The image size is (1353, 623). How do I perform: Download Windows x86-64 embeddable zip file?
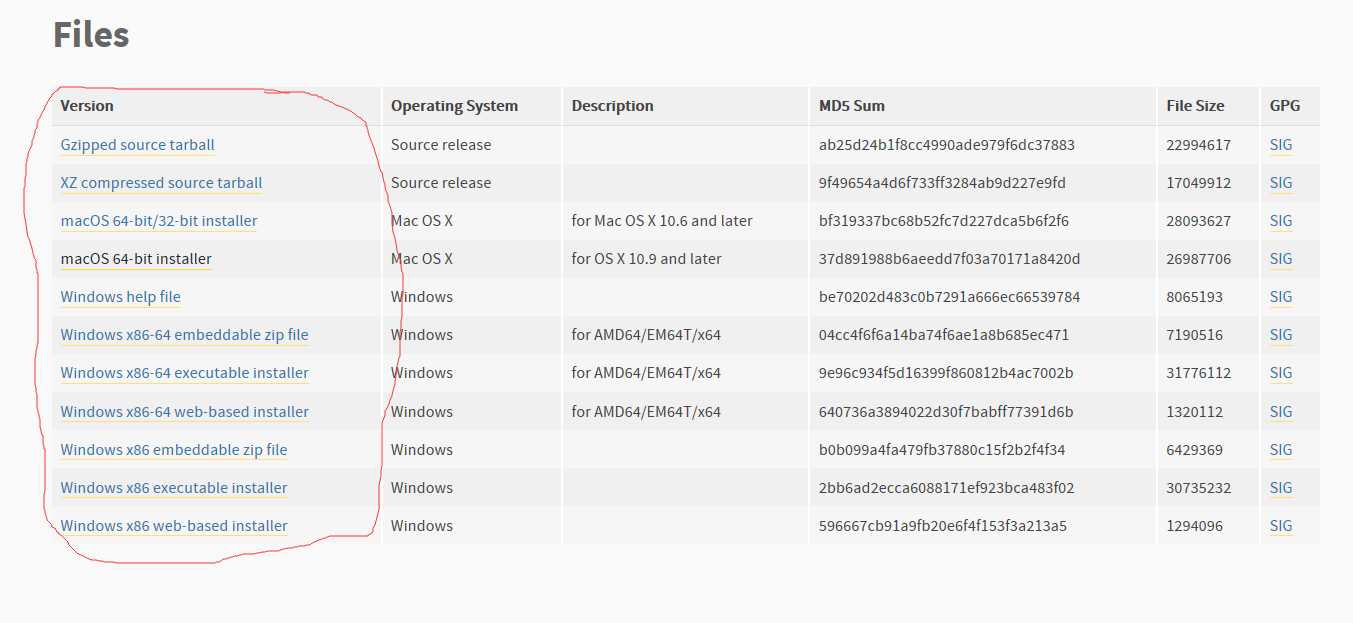(184, 335)
